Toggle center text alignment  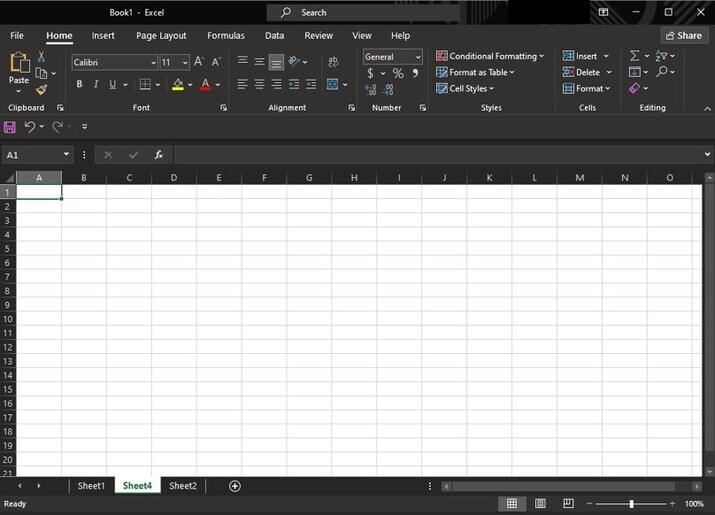pos(259,84)
